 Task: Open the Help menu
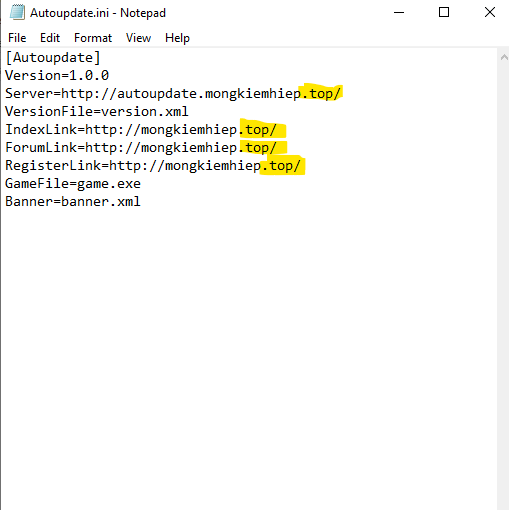click(177, 38)
